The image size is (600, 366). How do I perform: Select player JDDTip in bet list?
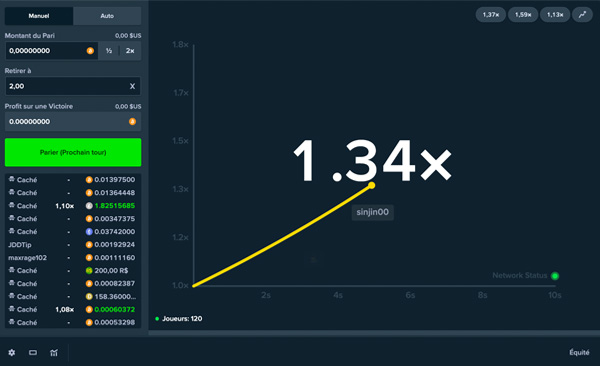pos(20,245)
